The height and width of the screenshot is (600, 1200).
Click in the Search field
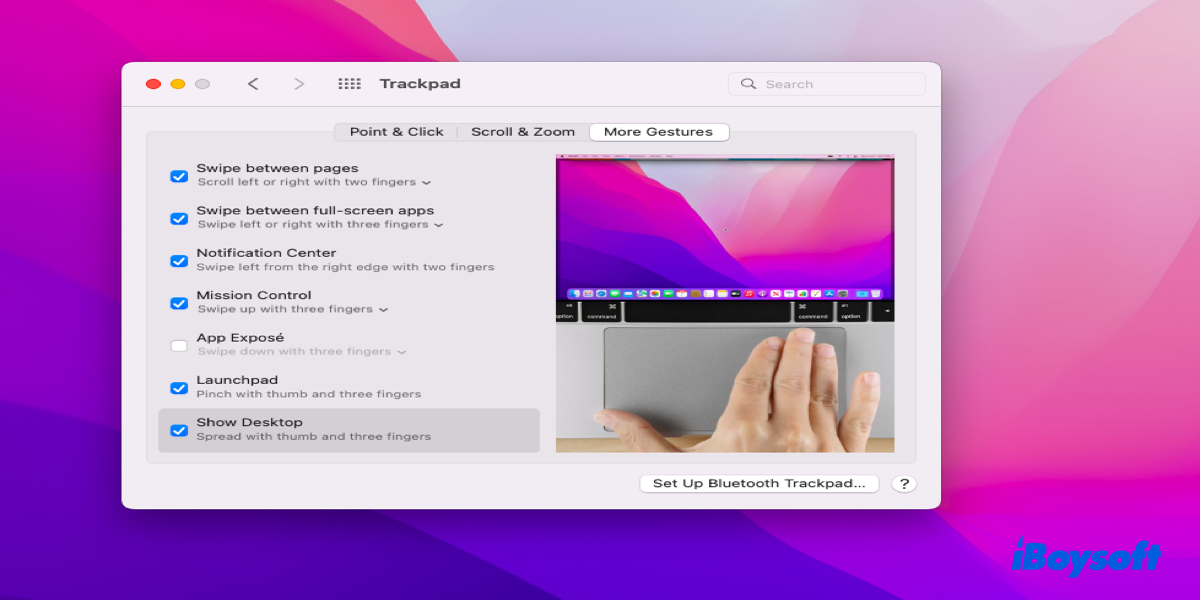pyautogui.click(x=827, y=84)
